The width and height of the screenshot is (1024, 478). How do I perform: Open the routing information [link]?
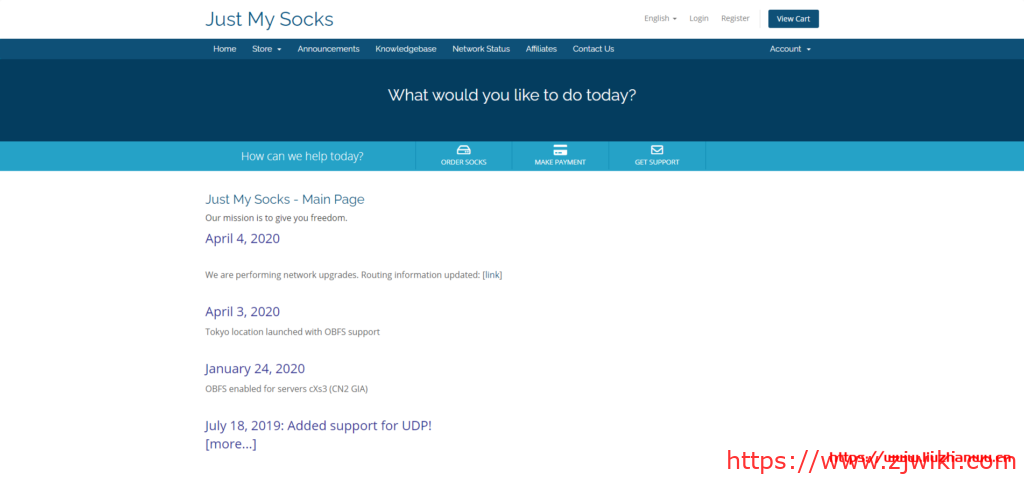[x=492, y=275]
